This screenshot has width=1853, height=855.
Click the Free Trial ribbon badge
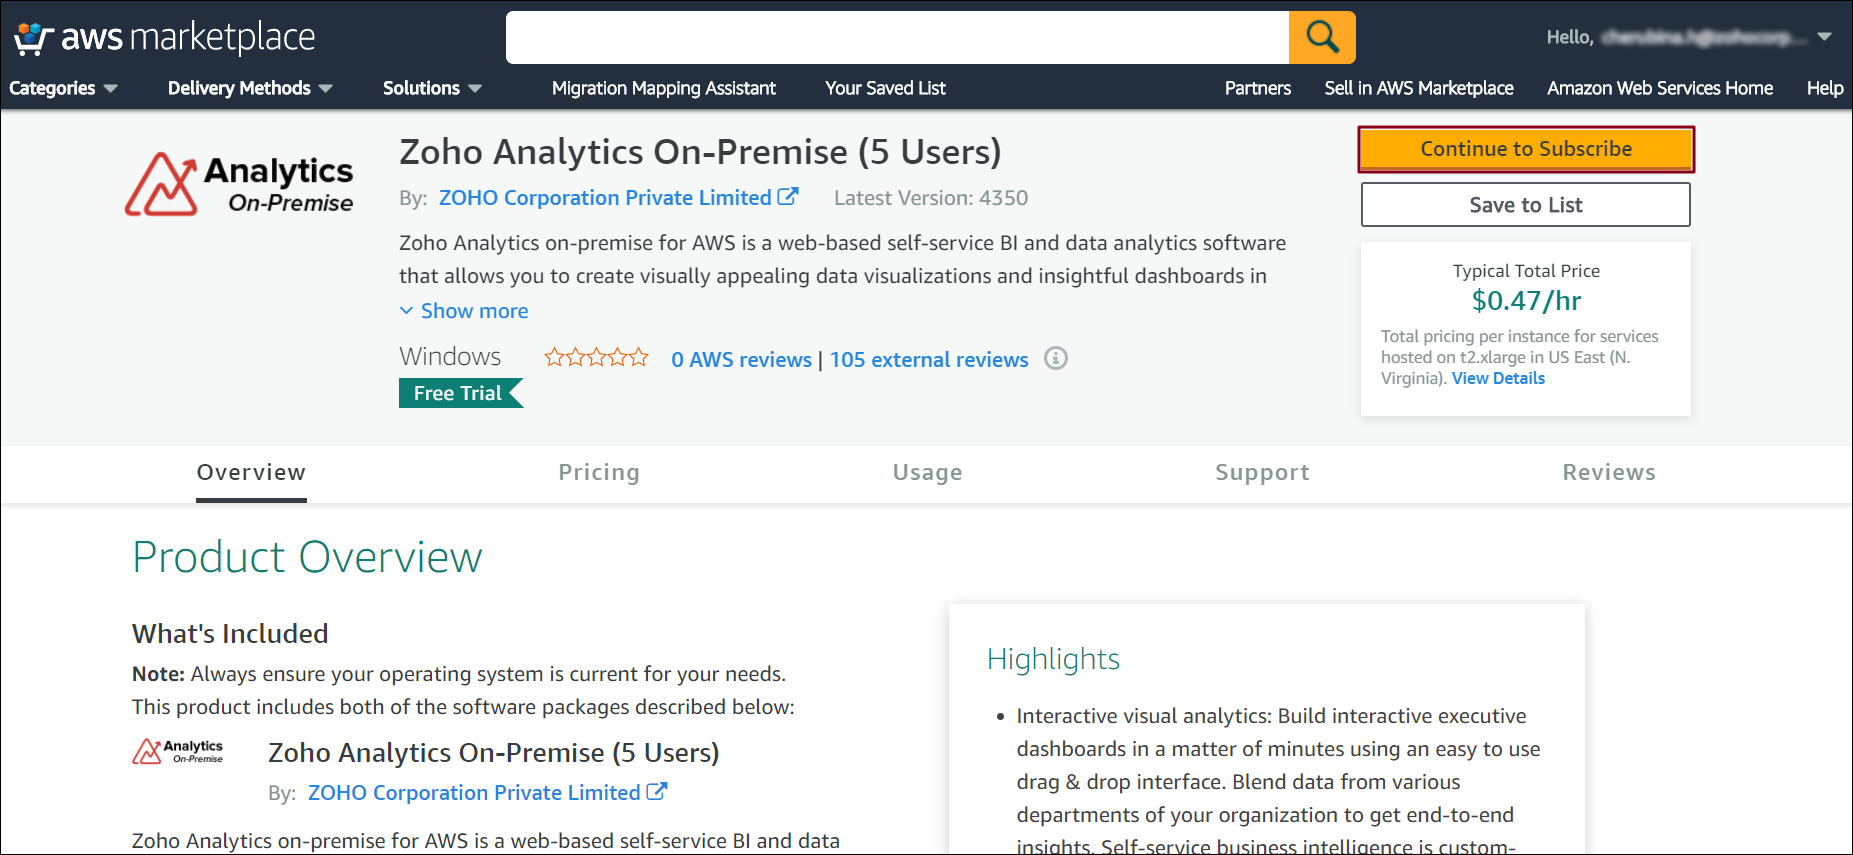pyautogui.click(x=459, y=393)
